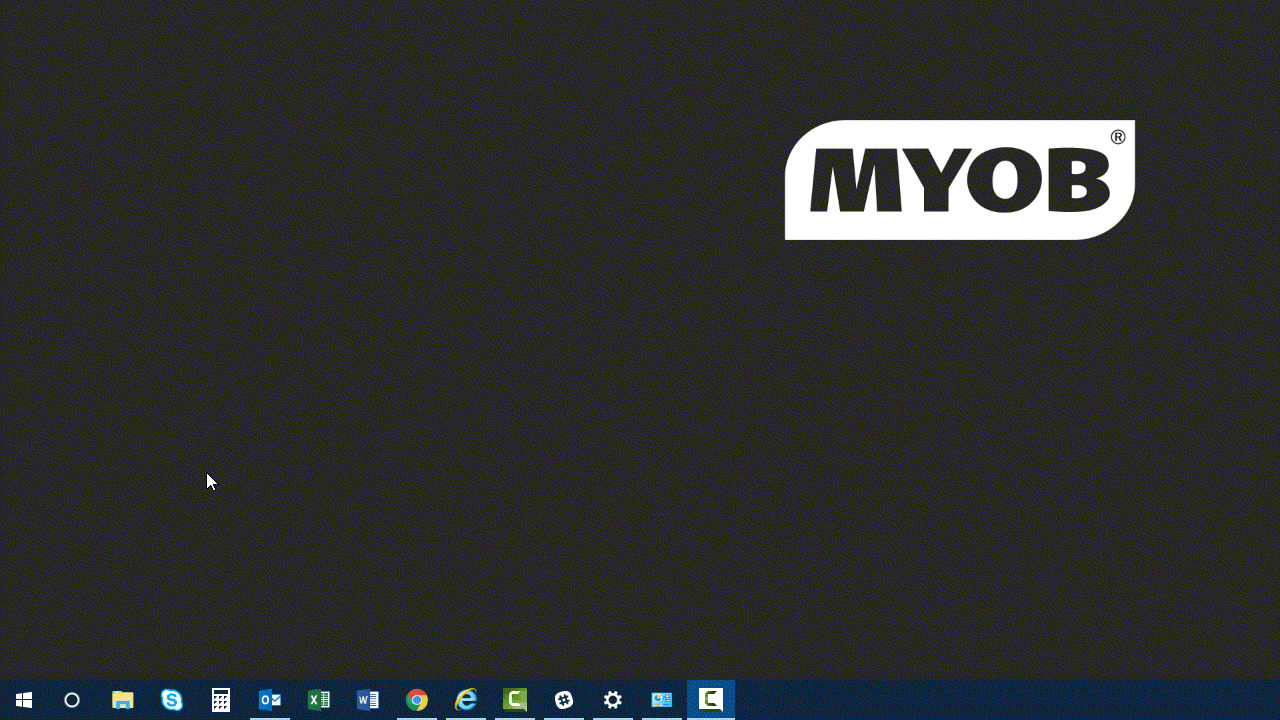
Task: Switch to Slack on the taskbar
Action: click(x=564, y=700)
